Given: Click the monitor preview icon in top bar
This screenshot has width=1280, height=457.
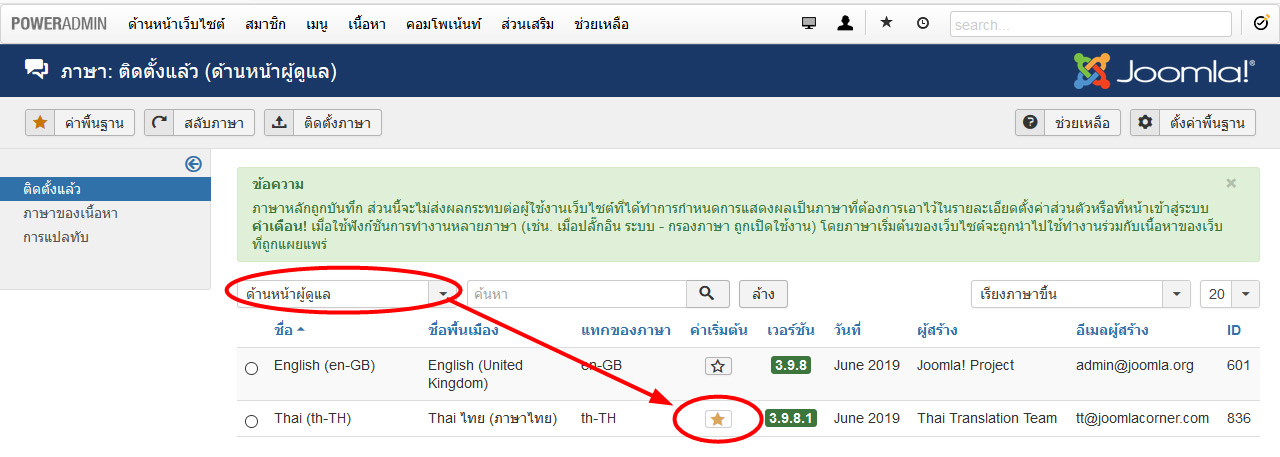Looking at the screenshot, I should click(809, 23).
